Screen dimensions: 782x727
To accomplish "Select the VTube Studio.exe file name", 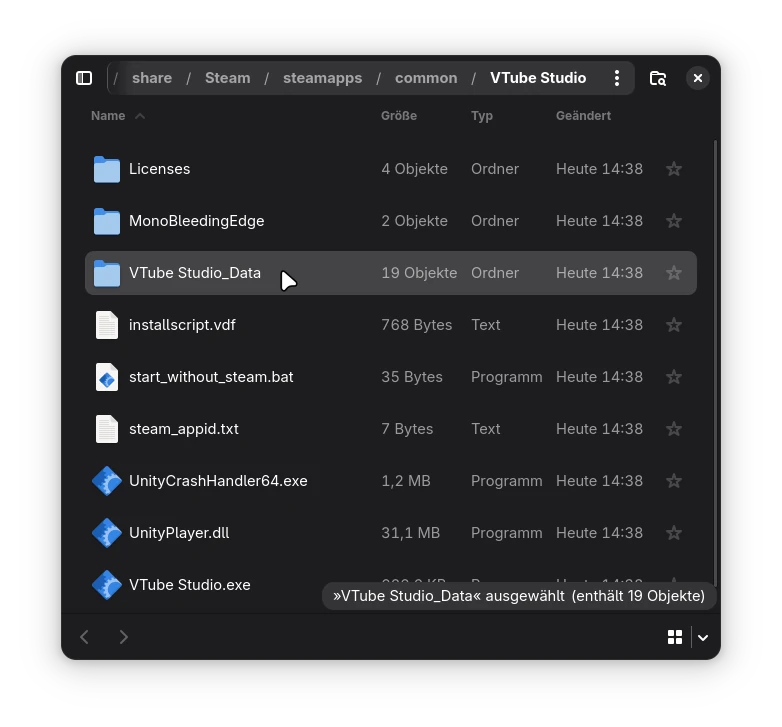I will pyautogui.click(x=190, y=585).
